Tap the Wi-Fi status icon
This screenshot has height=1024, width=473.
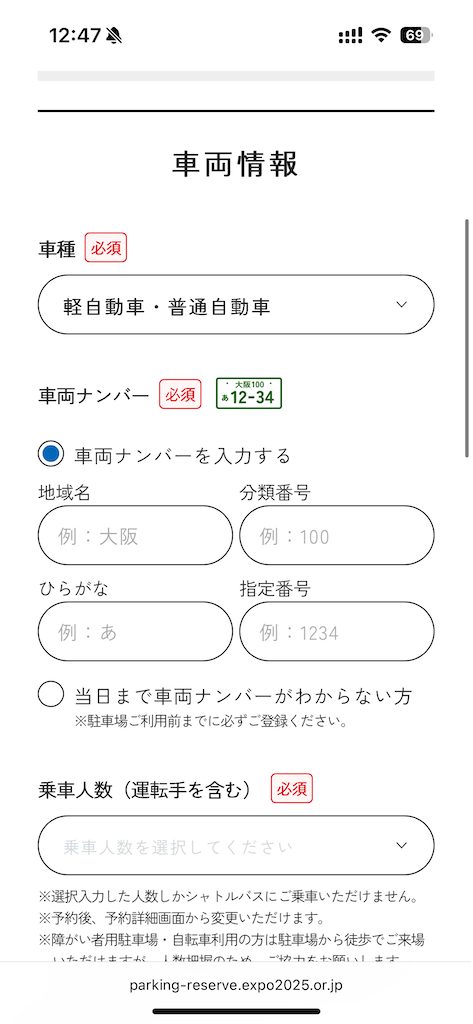pyautogui.click(x=380, y=35)
